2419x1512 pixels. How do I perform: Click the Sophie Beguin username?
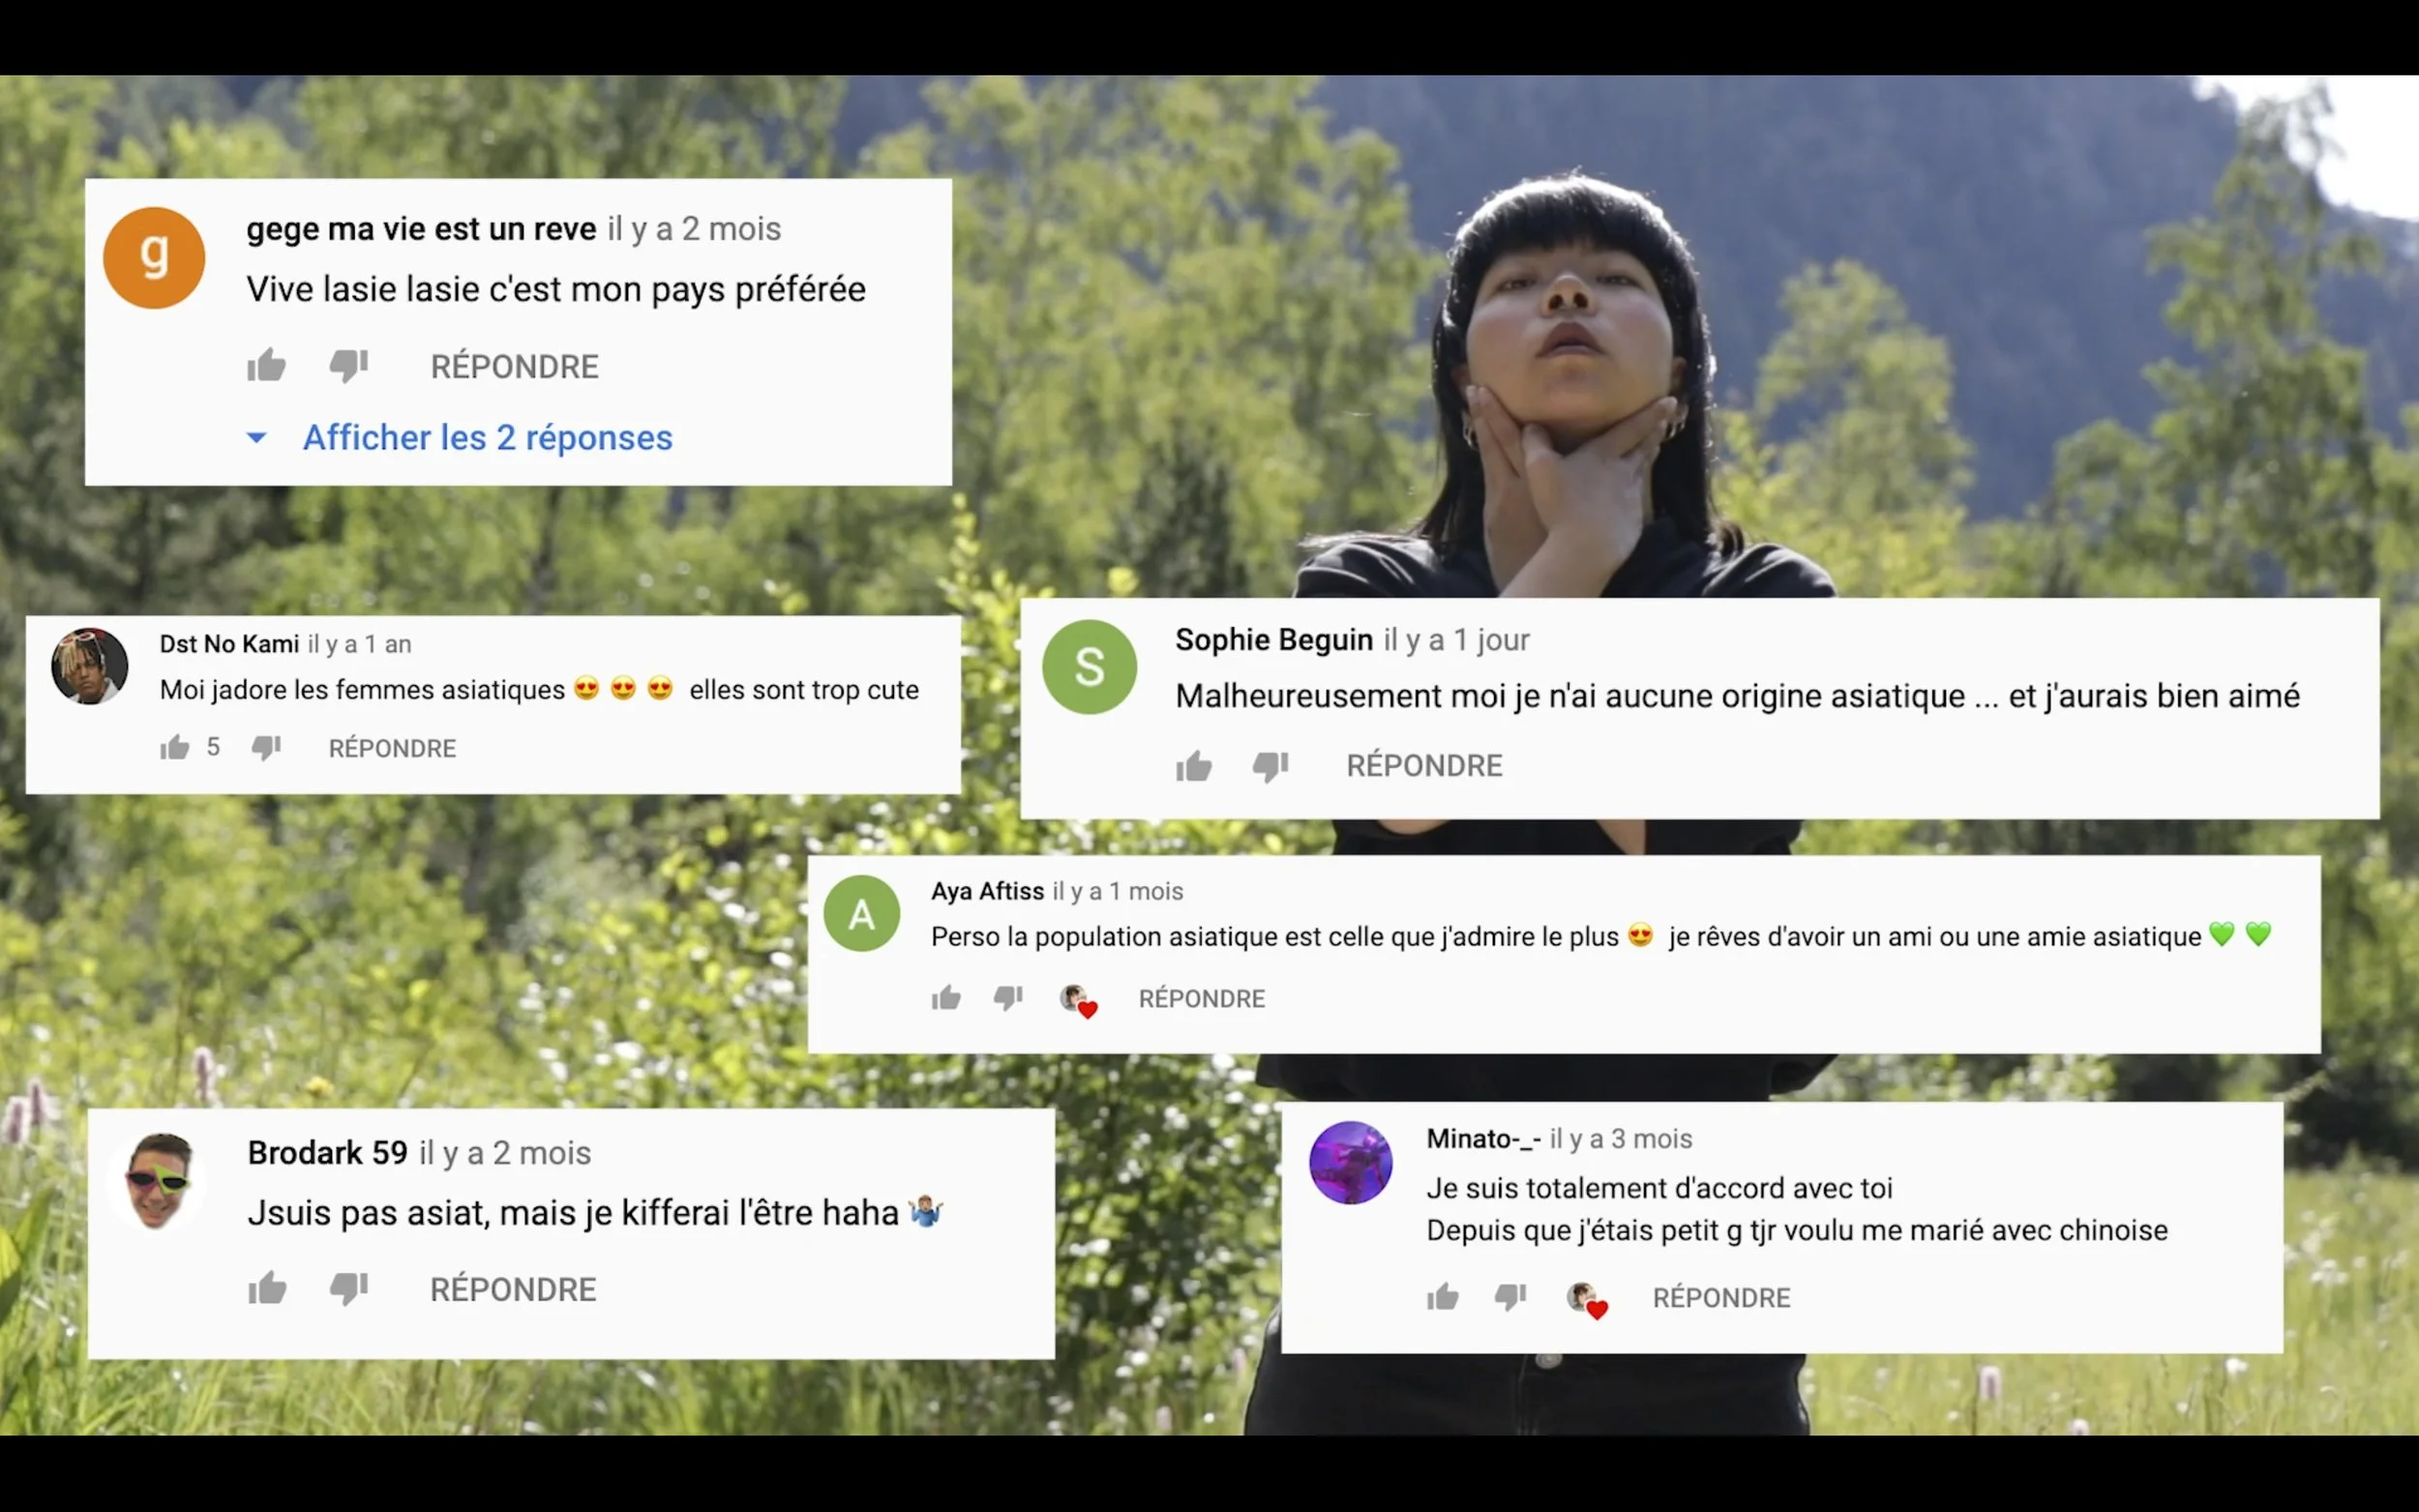1274,639
